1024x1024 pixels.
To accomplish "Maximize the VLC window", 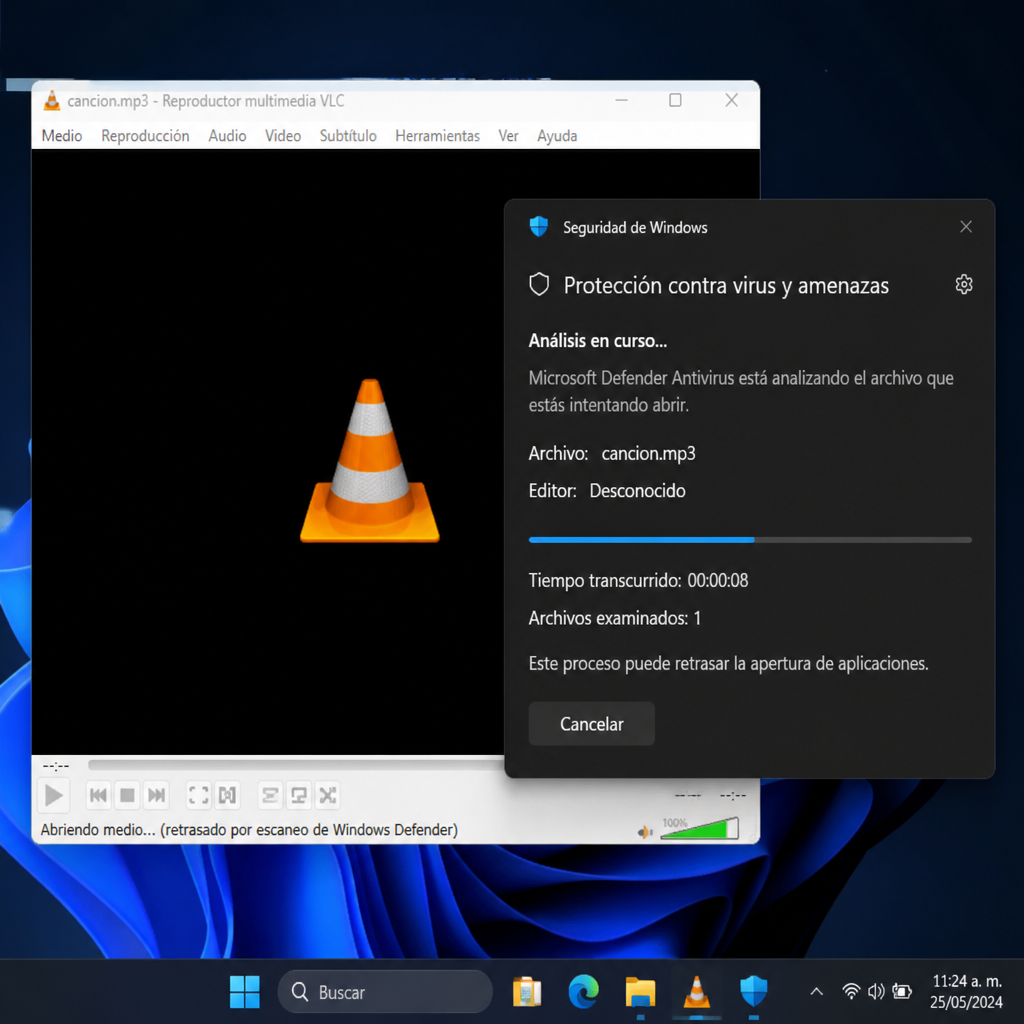I will (x=675, y=101).
